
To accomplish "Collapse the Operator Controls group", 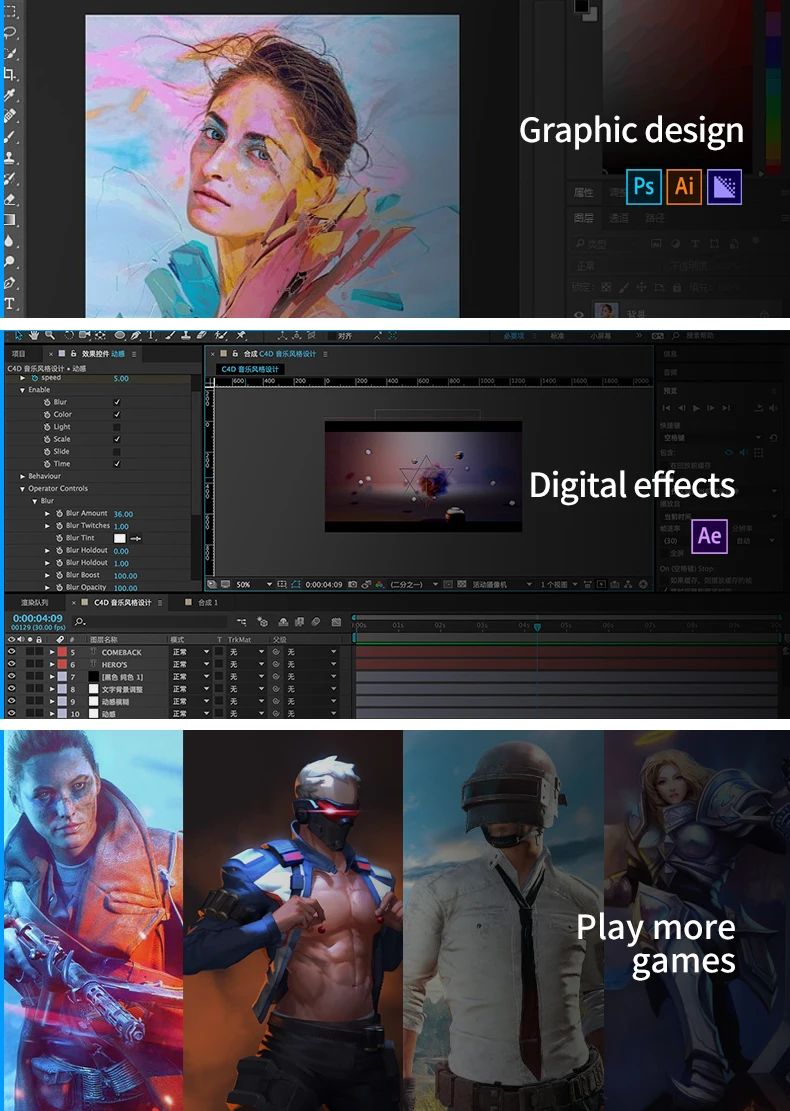I will pyautogui.click(x=23, y=489).
